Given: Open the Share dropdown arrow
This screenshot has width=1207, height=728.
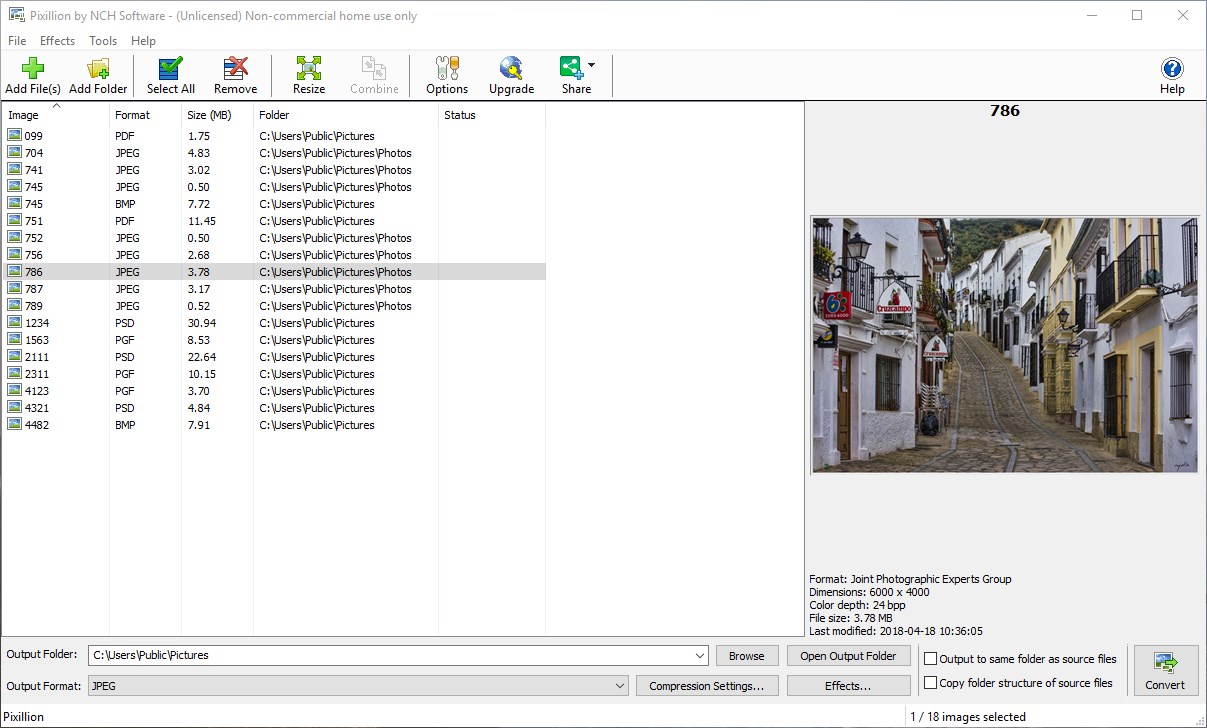Looking at the screenshot, I should pyautogui.click(x=591, y=63).
